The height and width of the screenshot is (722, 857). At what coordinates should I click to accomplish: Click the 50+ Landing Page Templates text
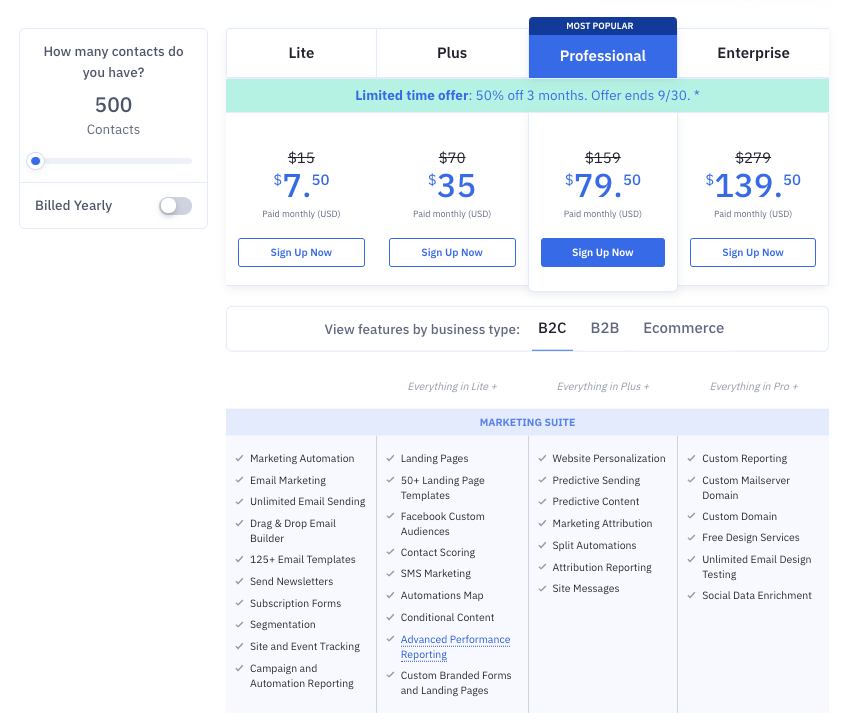[442, 488]
